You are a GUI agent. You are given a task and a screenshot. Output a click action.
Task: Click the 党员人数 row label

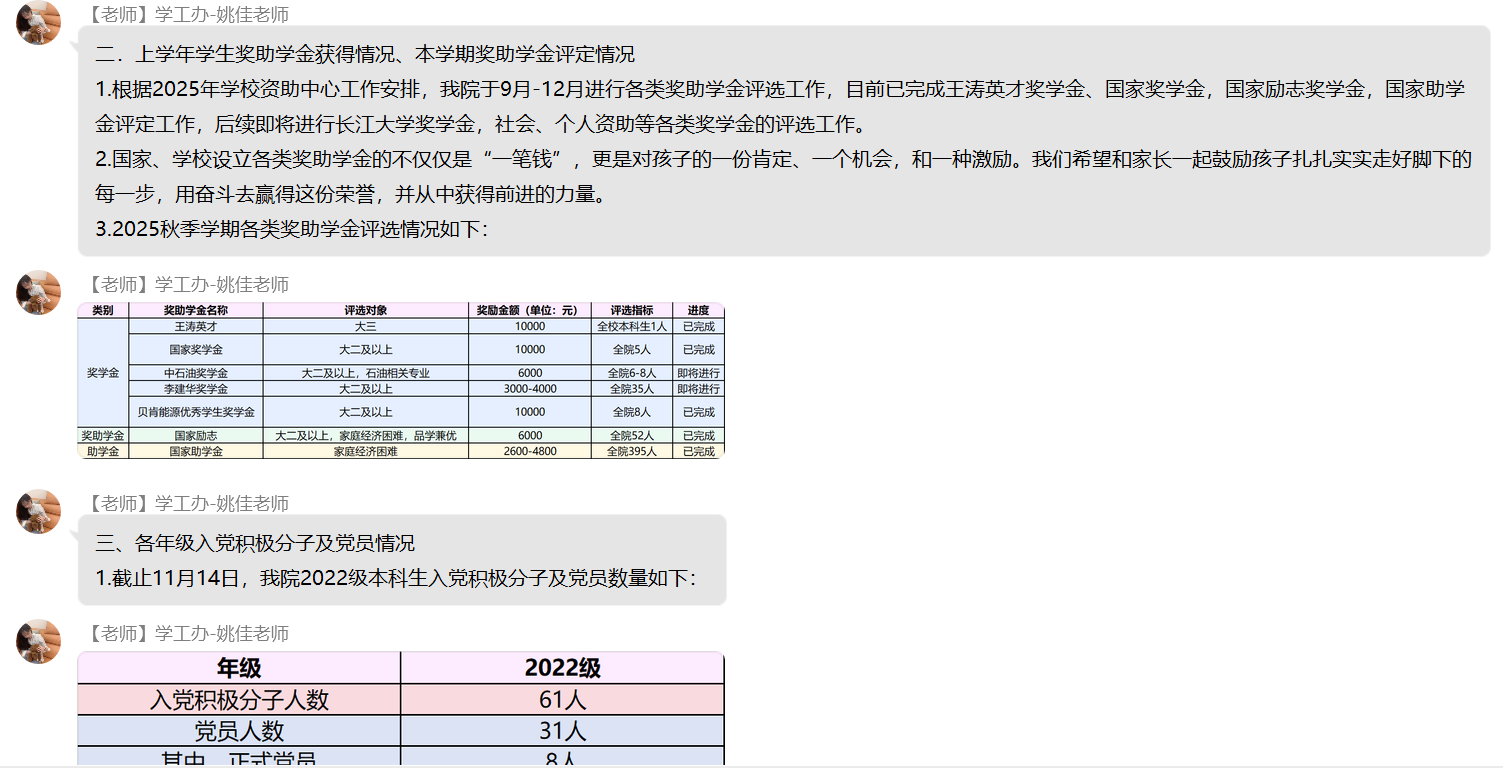point(239,731)
